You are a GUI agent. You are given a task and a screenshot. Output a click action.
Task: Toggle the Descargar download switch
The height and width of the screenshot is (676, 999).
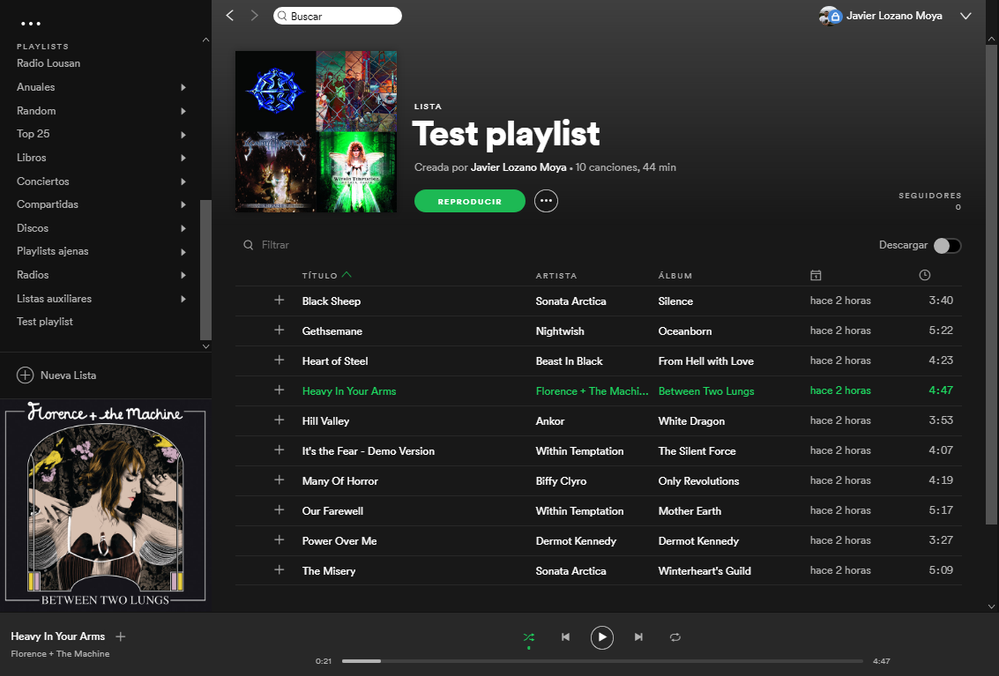pos(947,245)
